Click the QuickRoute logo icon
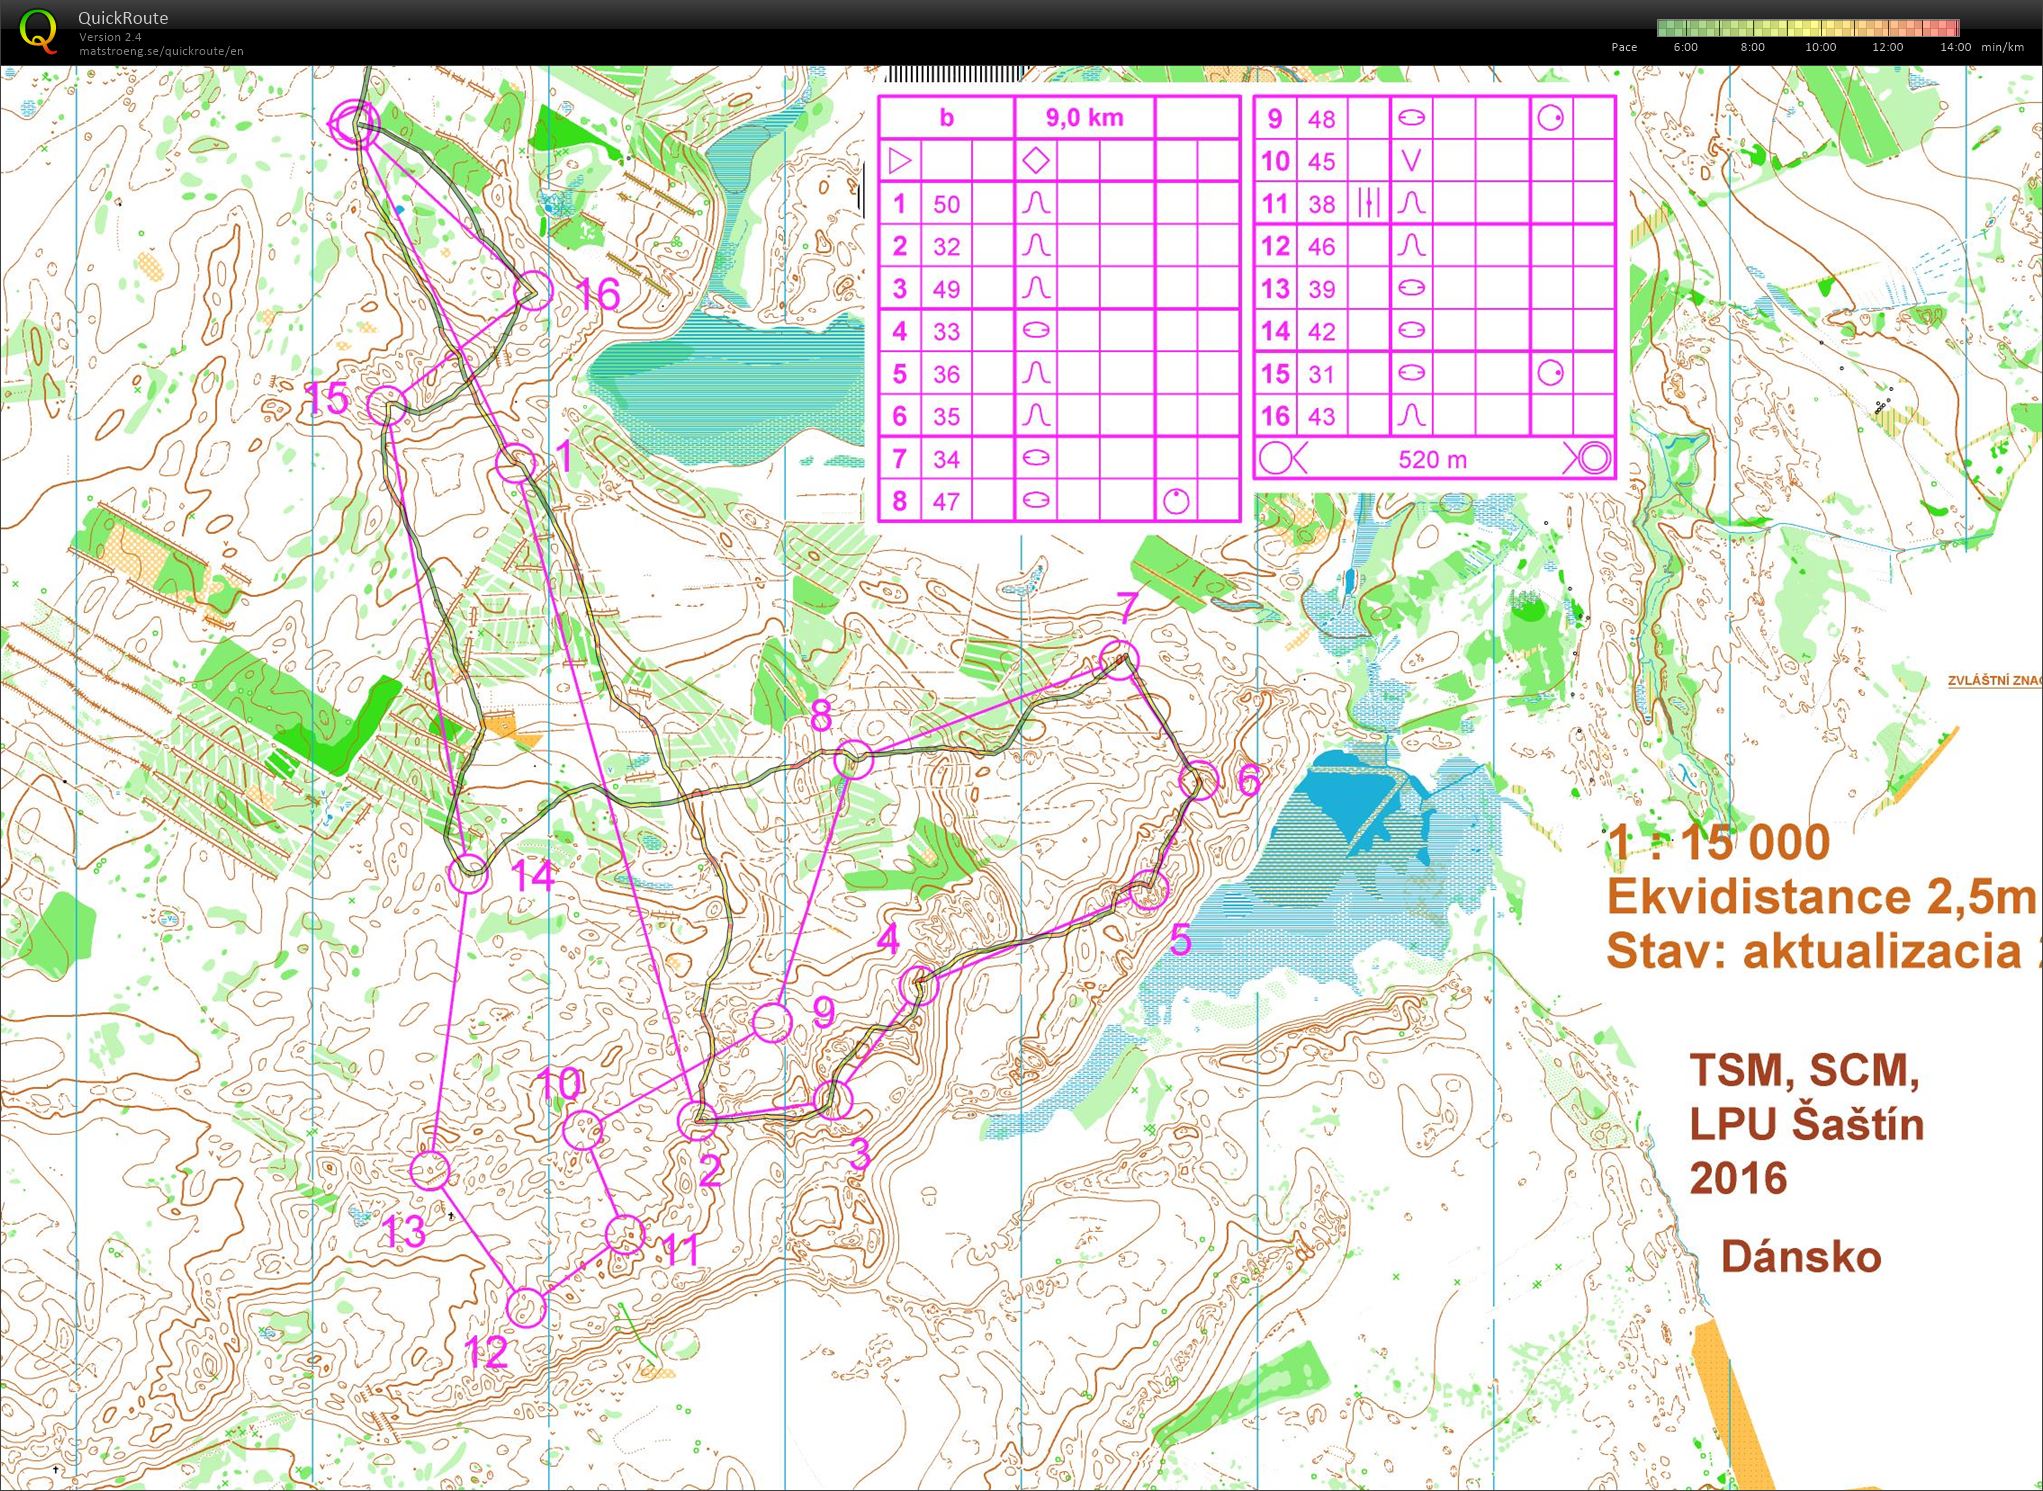This screenshot has height=1491, width=2043. (38, 31)
